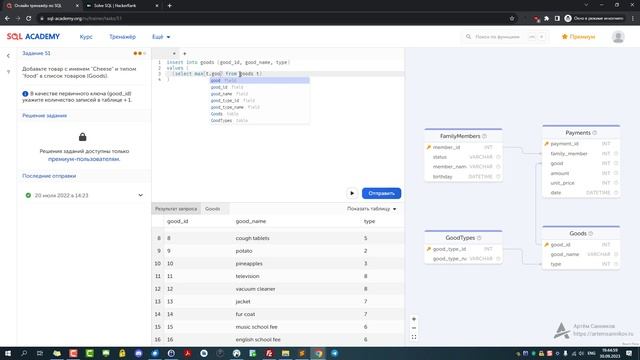
Task: Click the Payments table info icon
Action: (x=594, y=133)
